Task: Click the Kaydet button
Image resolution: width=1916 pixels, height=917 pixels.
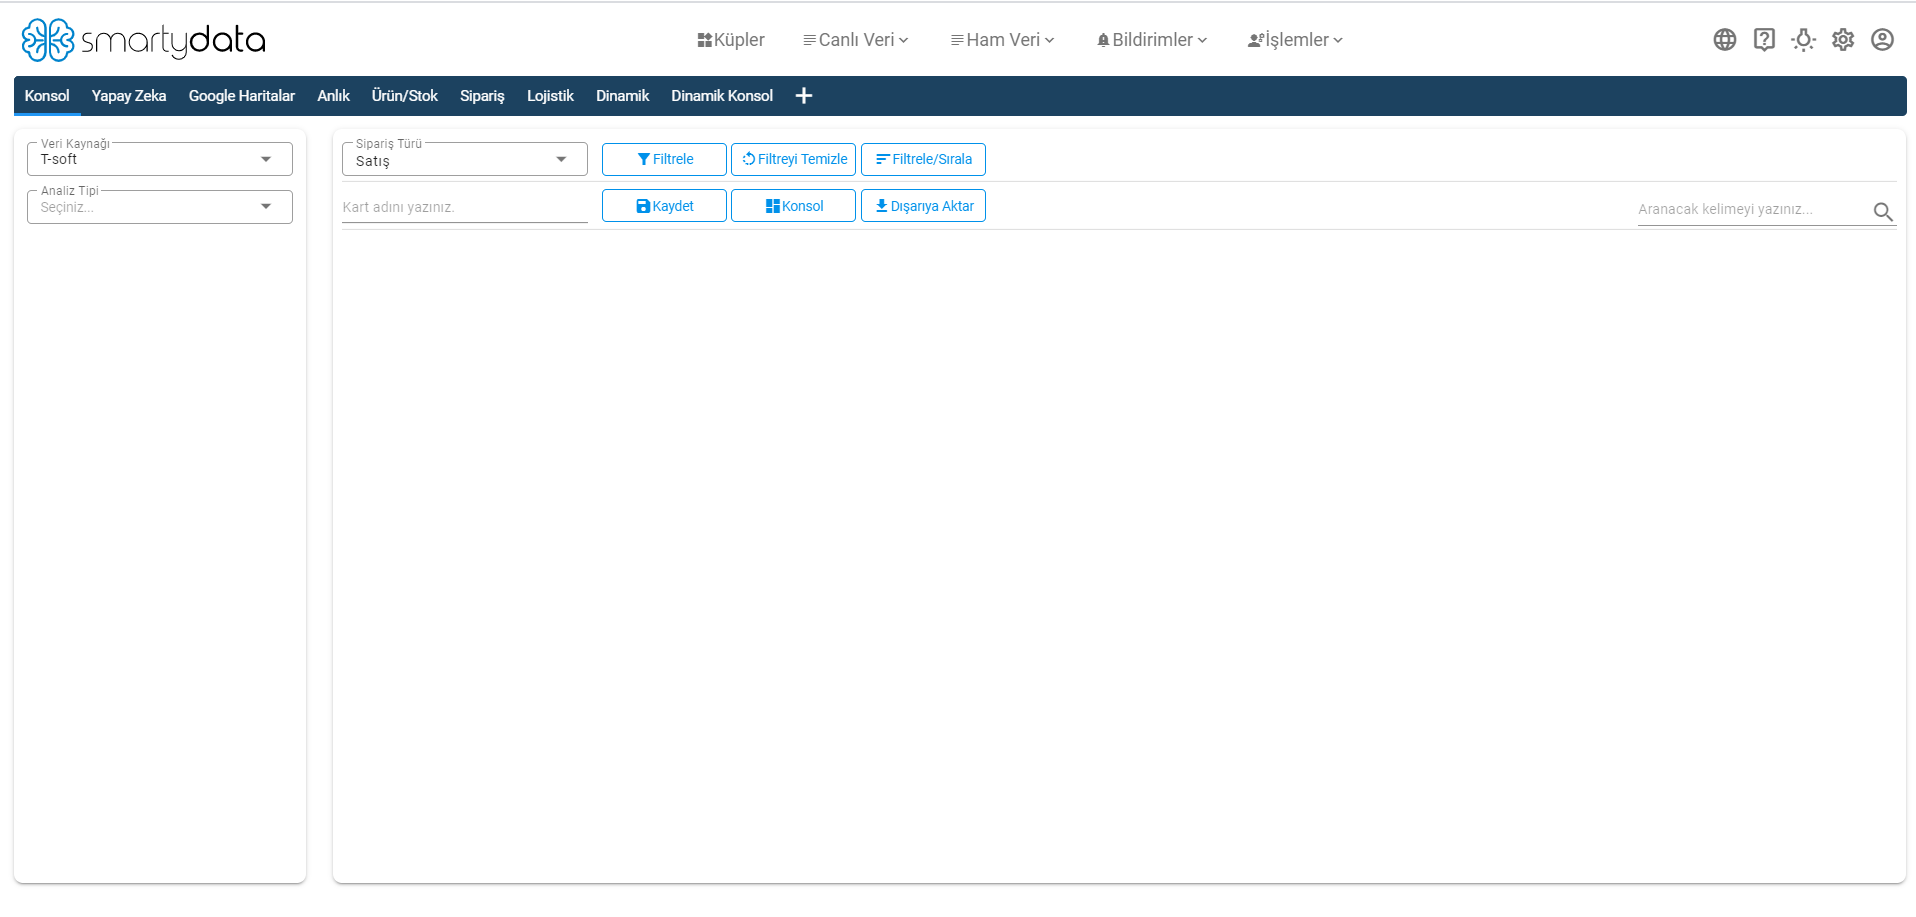Action: (664, 206)
